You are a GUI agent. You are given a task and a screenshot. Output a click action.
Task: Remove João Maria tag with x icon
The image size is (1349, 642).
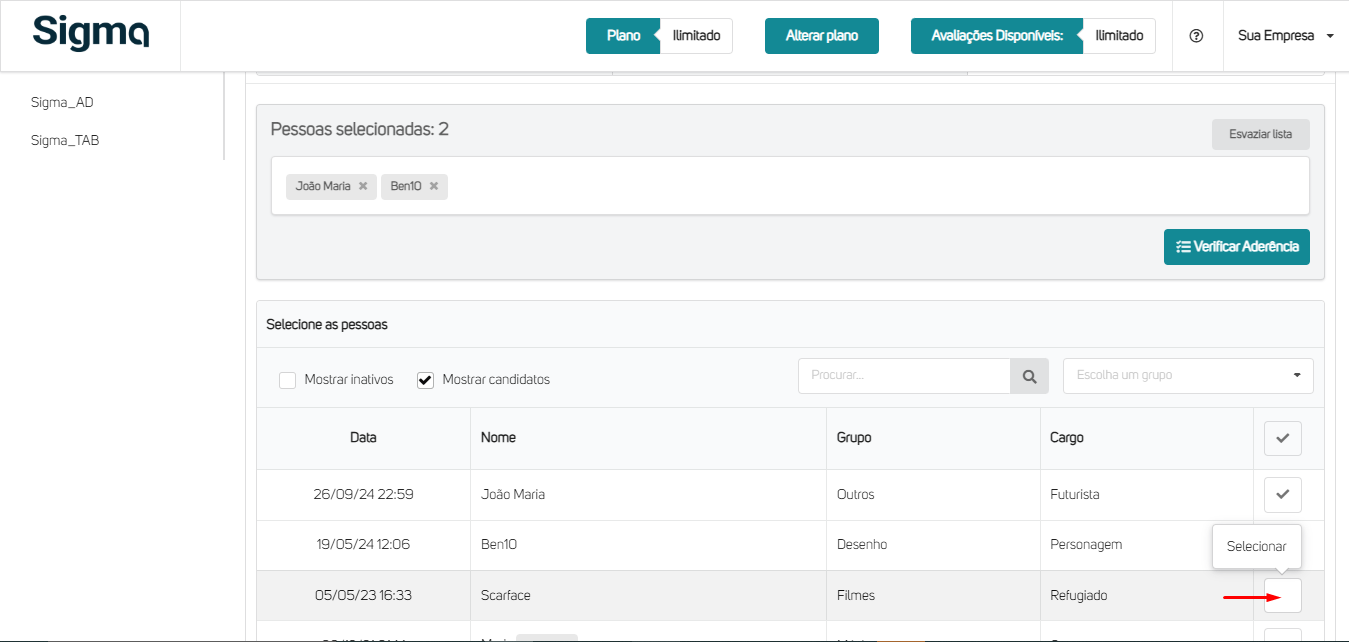click(363, 186)
